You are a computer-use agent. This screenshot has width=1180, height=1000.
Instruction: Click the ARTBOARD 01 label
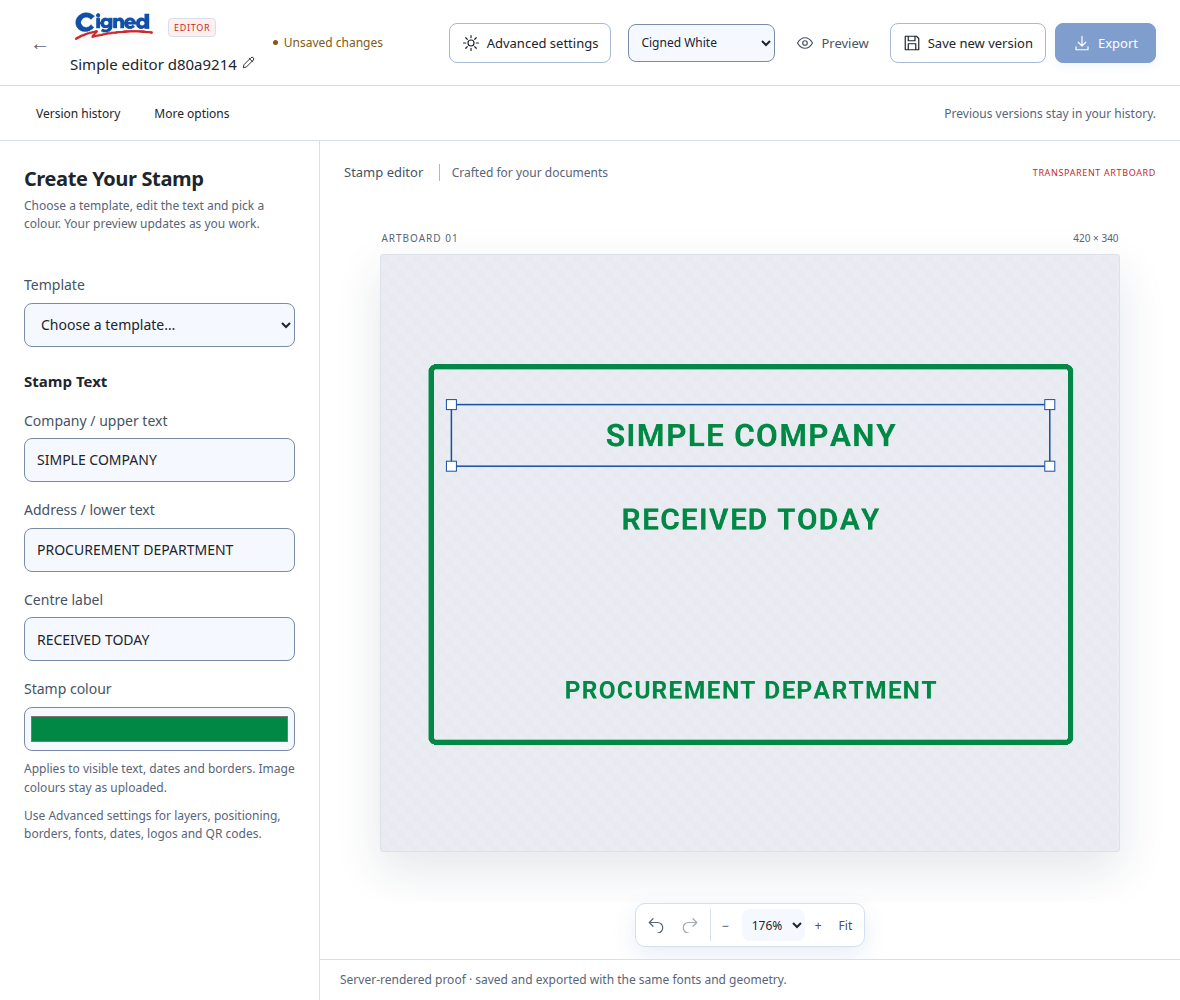[419, 238]
